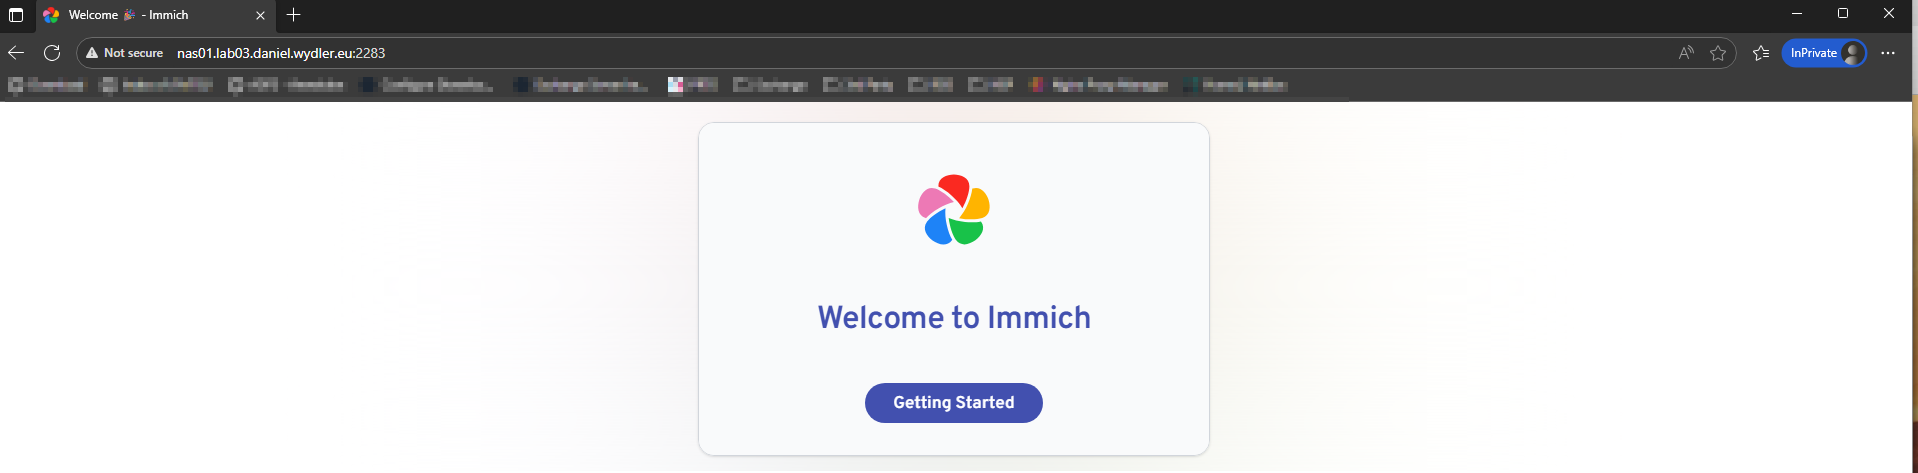
Task: Click the InPrivate profile button
Action: coord(1824,53)
